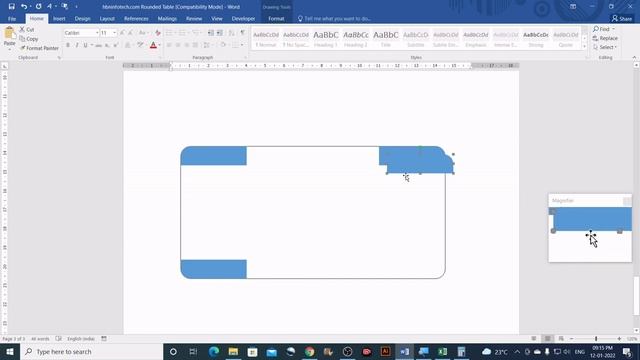
Task: Click Cut in the Clipboard group
Action: click(x=27, y=29)
